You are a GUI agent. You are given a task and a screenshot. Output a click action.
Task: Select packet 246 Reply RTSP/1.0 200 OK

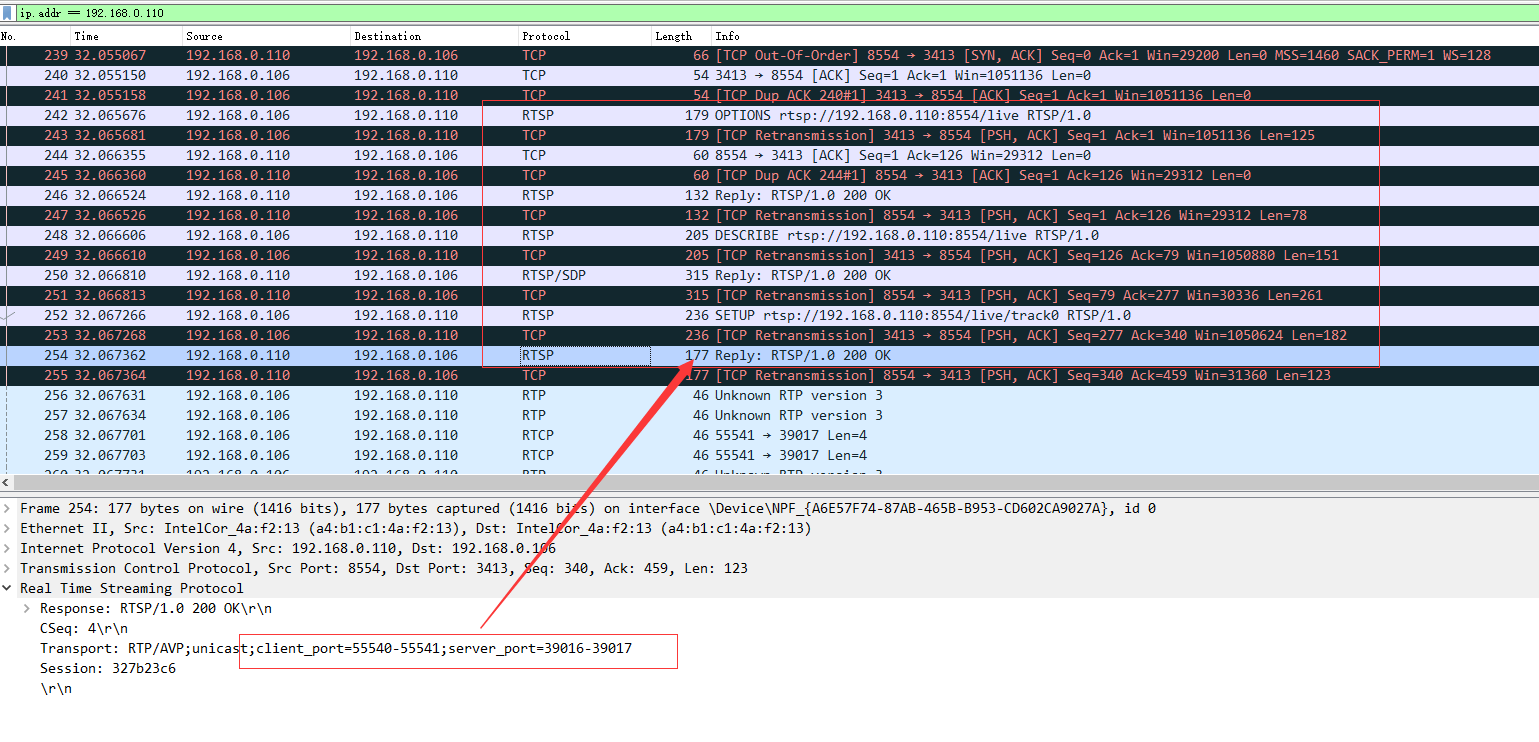(769, 195)
